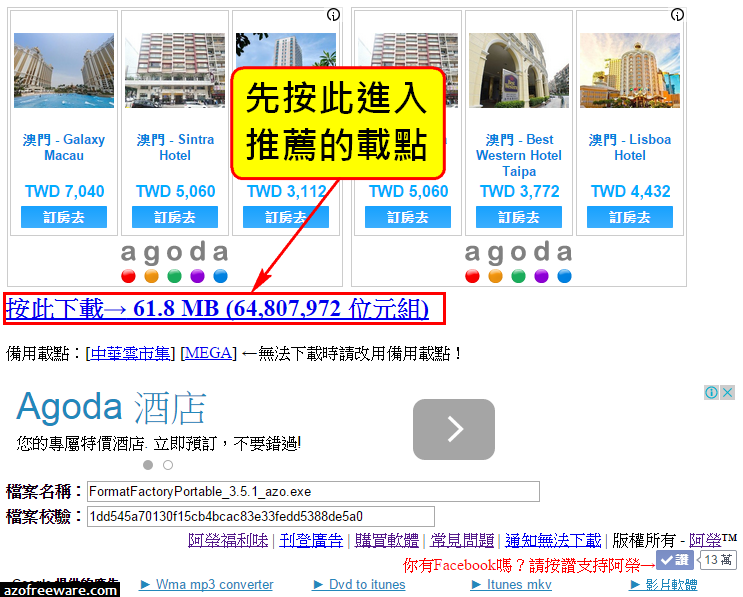Click the Agoda 酒店 ad headline
The image size is (743, 597).
point(111,407)
